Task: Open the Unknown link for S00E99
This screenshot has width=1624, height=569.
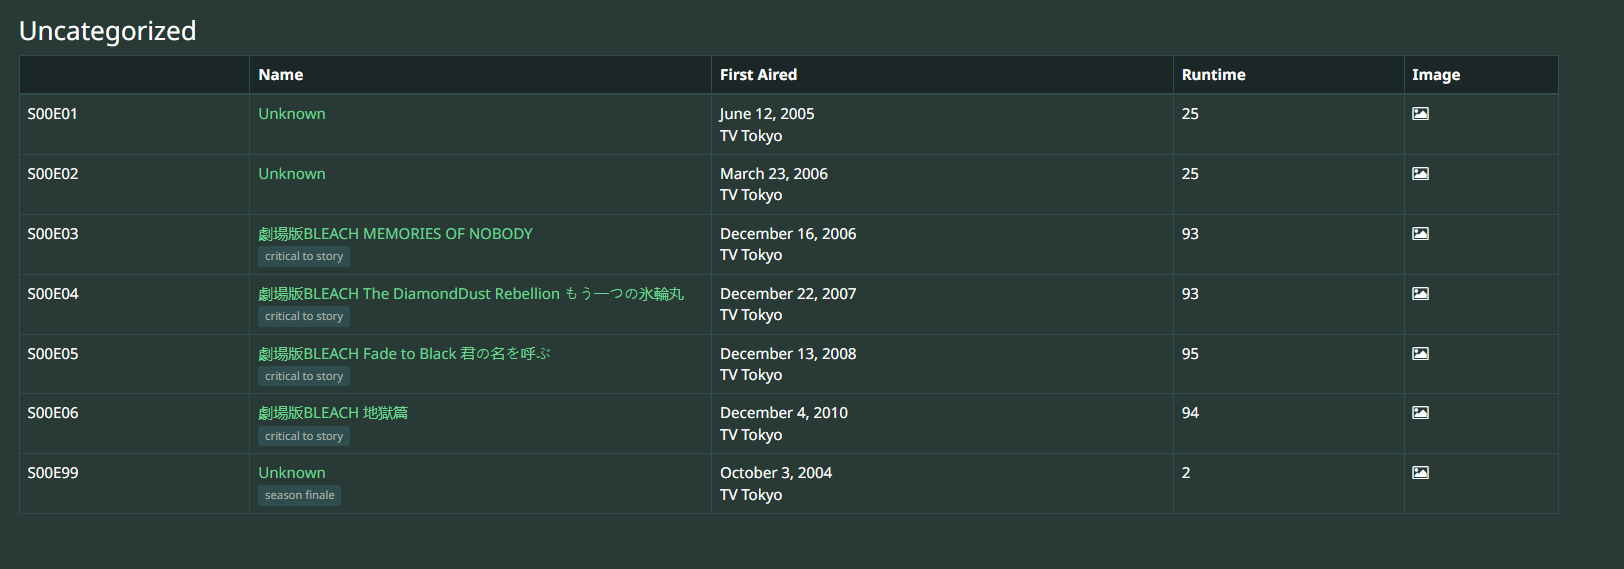Action: [292, 473]
